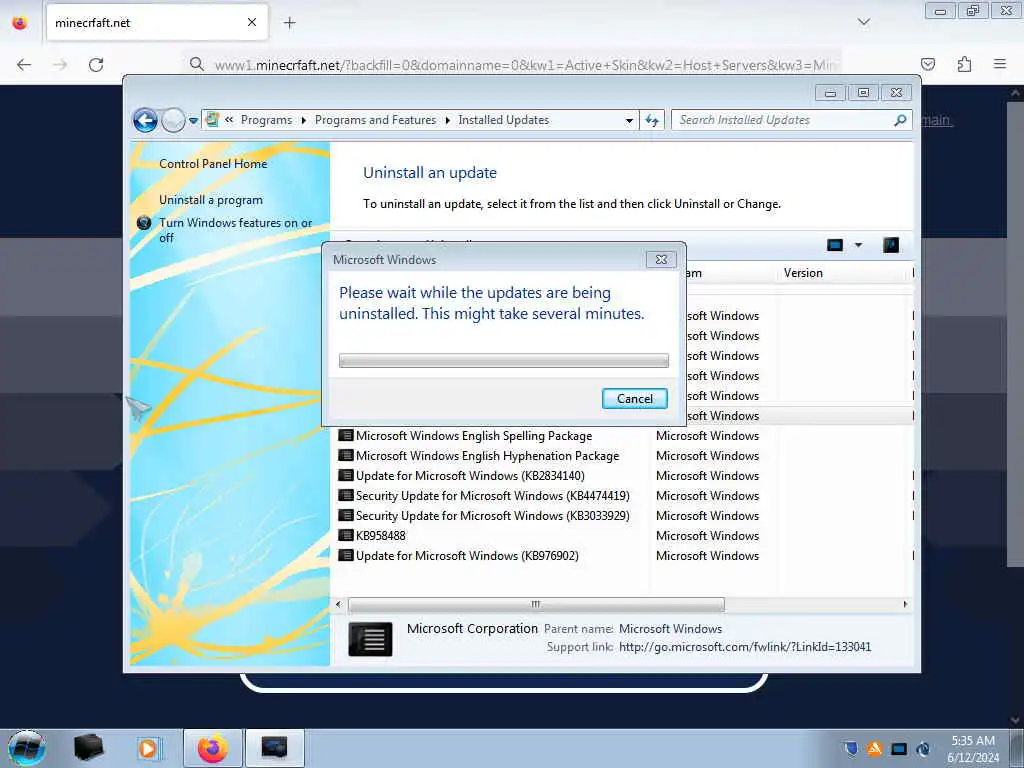
Task: Click the uninstall progress bar
Action: 504,360
